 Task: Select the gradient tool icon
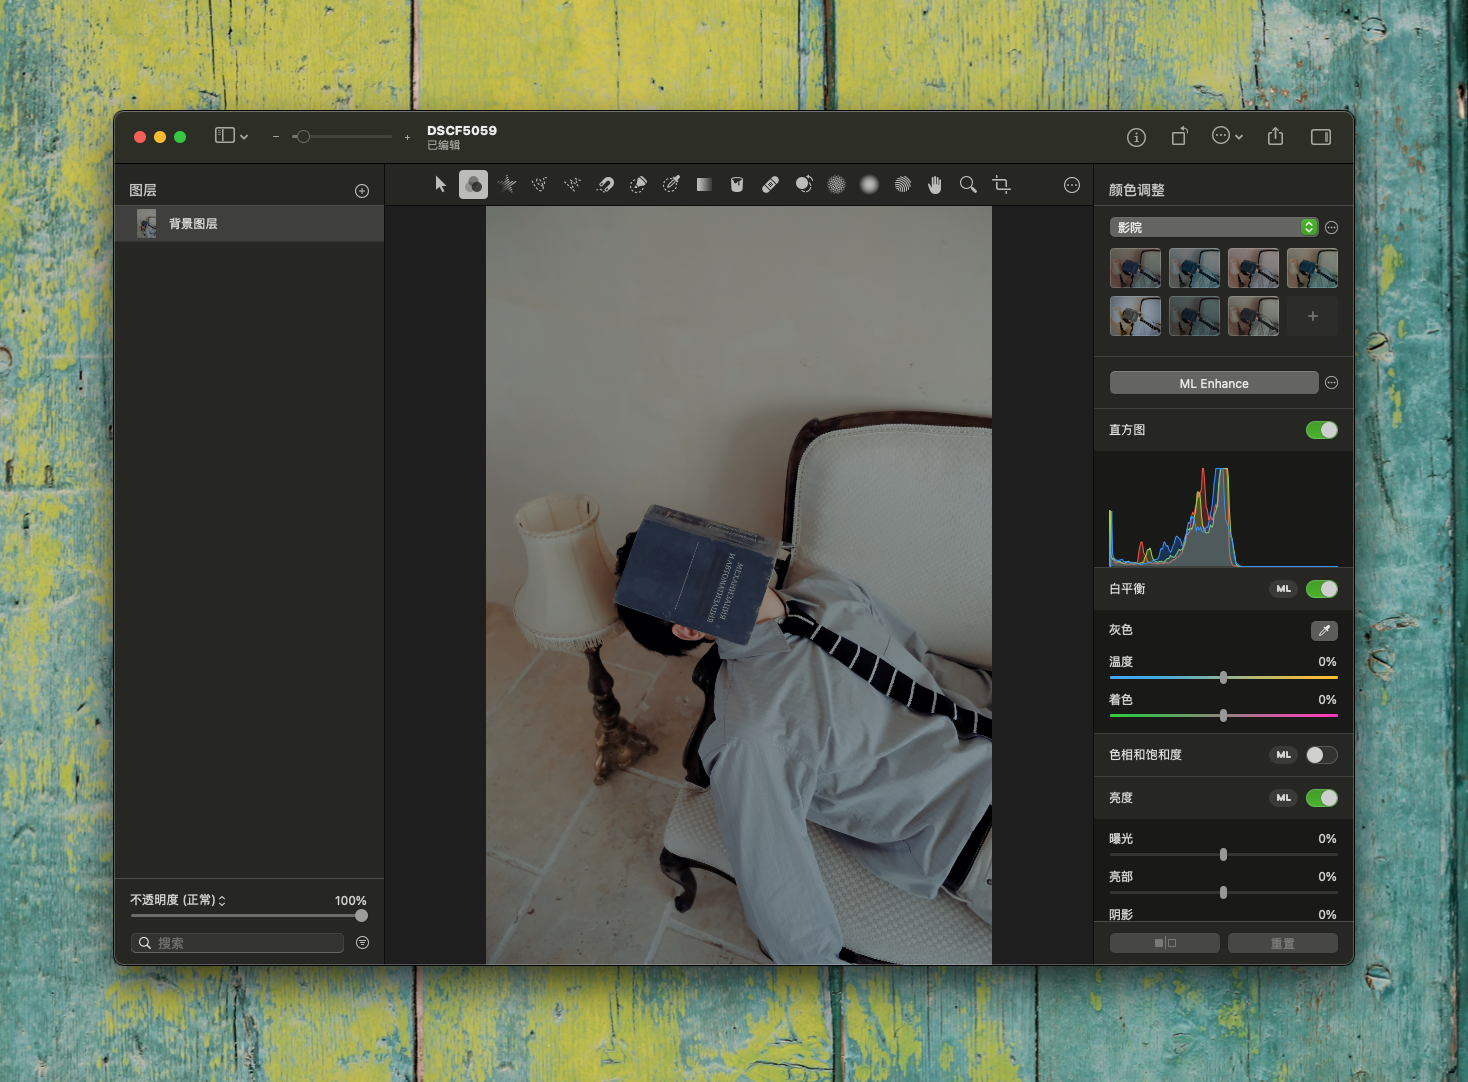[704, 184]
